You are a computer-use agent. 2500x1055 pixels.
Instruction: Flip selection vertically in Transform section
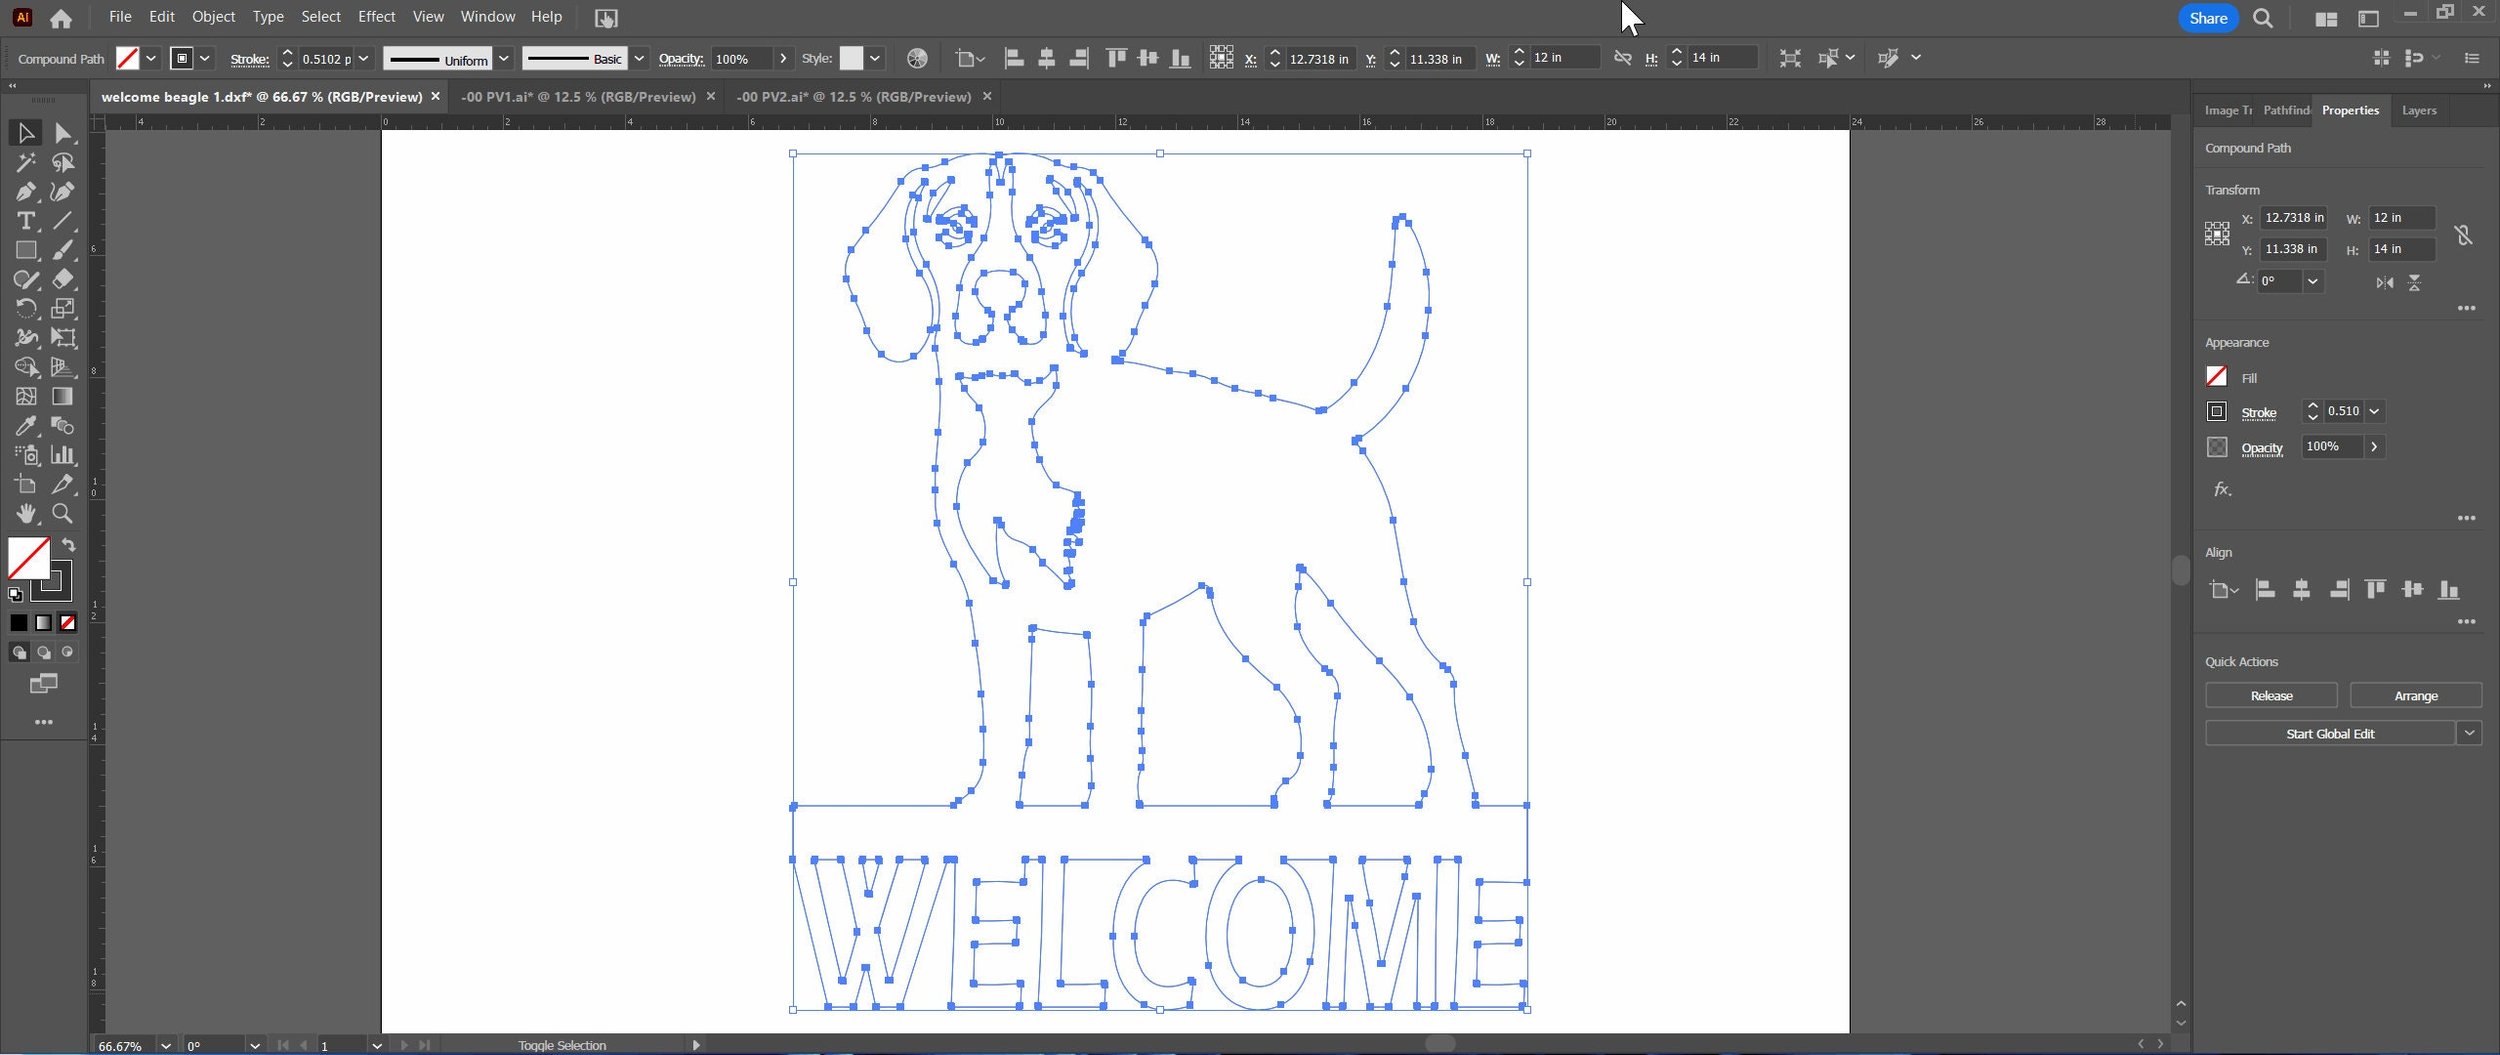(2414, 283)
